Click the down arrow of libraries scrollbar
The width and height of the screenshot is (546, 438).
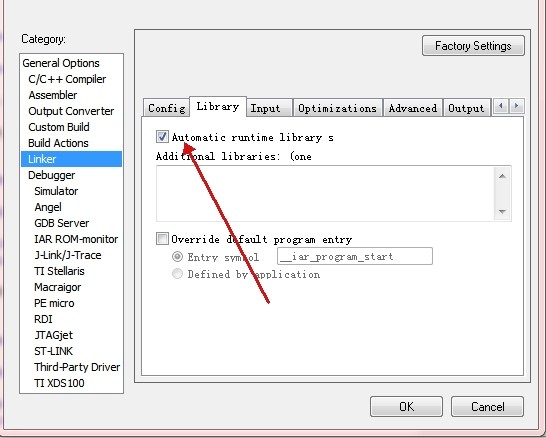(502, 211)
